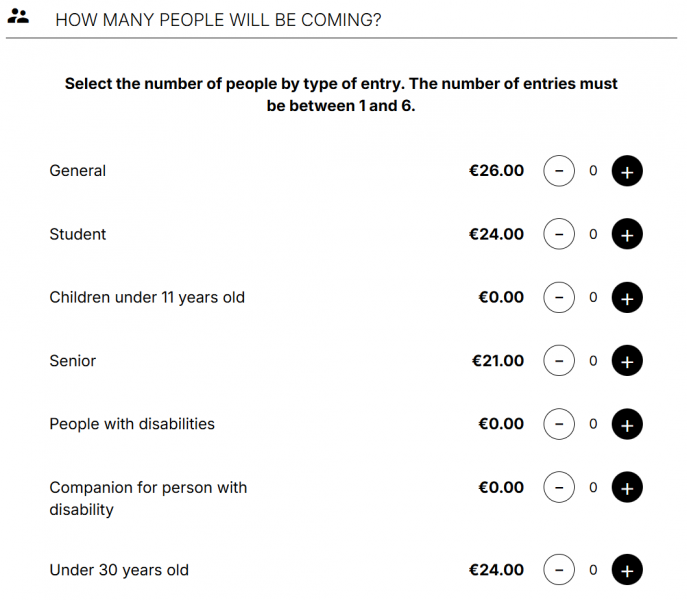Viewport: 687px width, 600px height.
Task: Click the people group icon in header
Action: (18, 17)
